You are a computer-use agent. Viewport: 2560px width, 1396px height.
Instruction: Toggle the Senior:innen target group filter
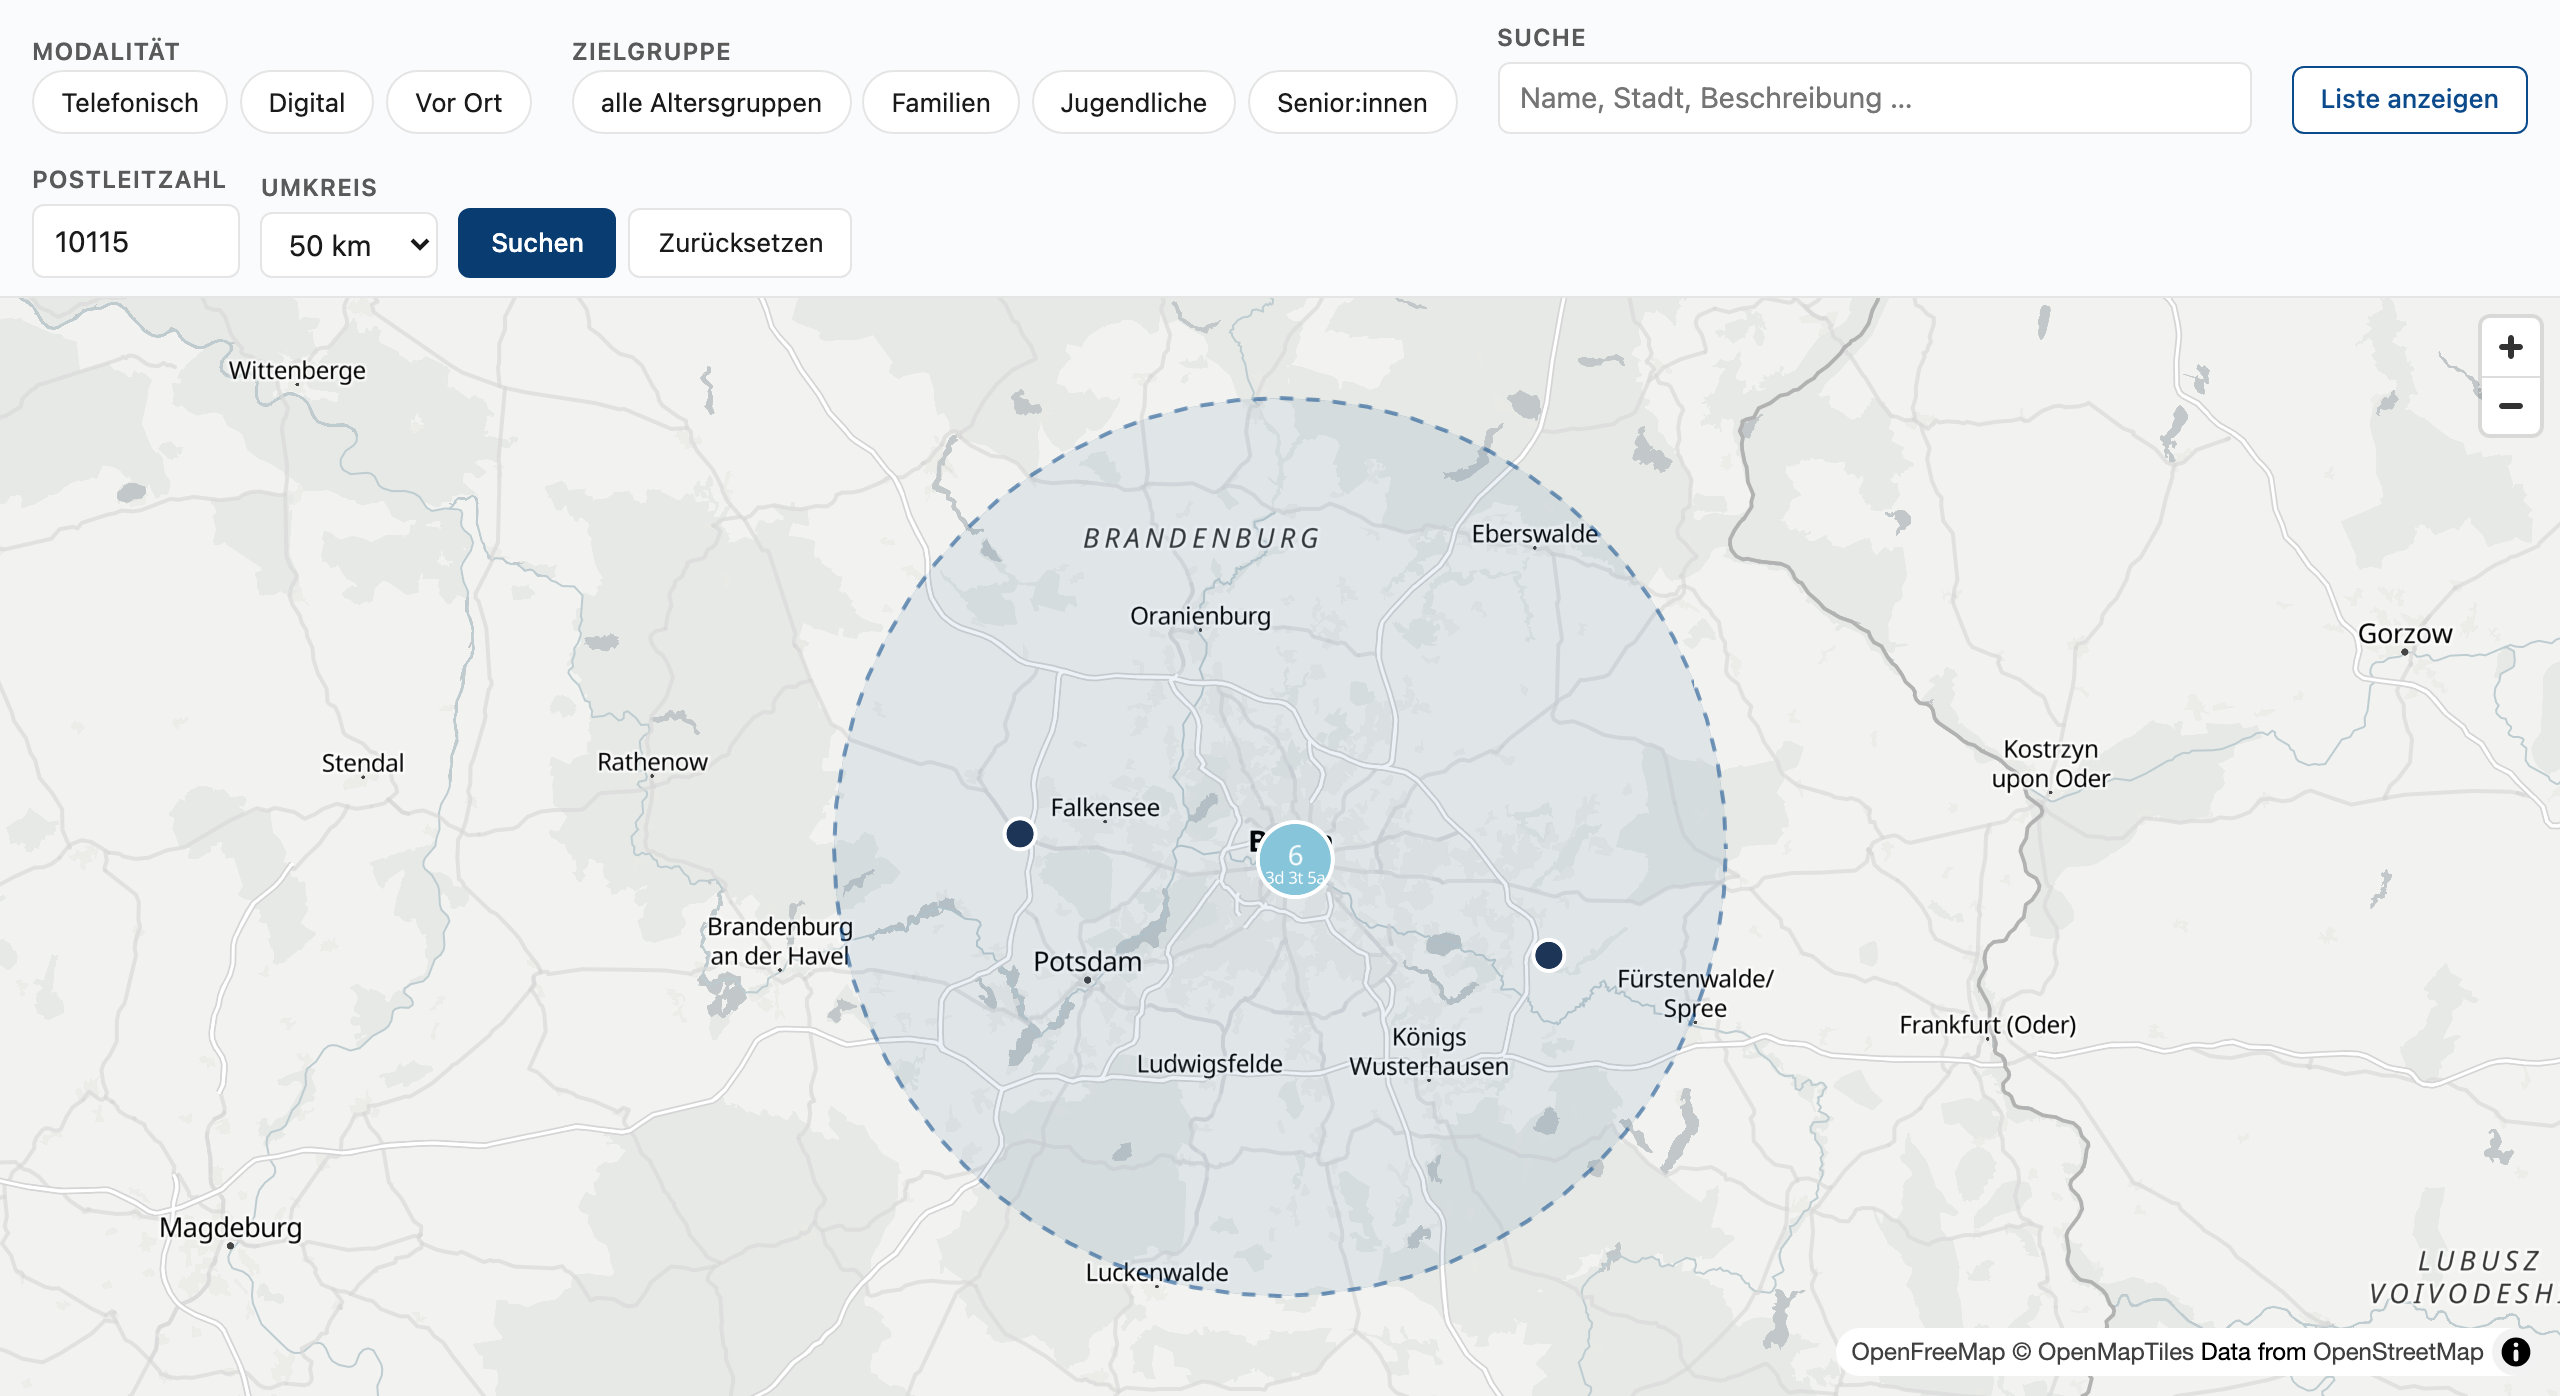(1352, 102)
